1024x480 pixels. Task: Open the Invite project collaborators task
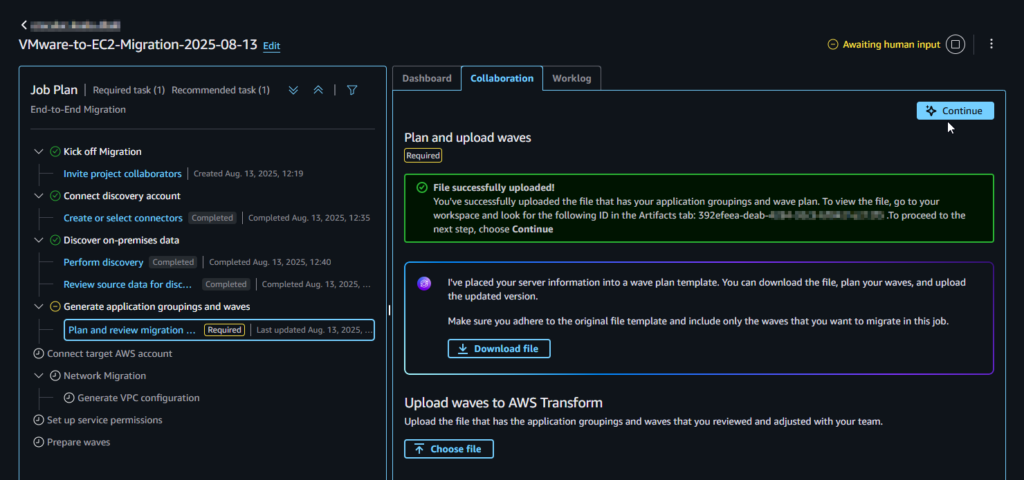click(123, 174)
